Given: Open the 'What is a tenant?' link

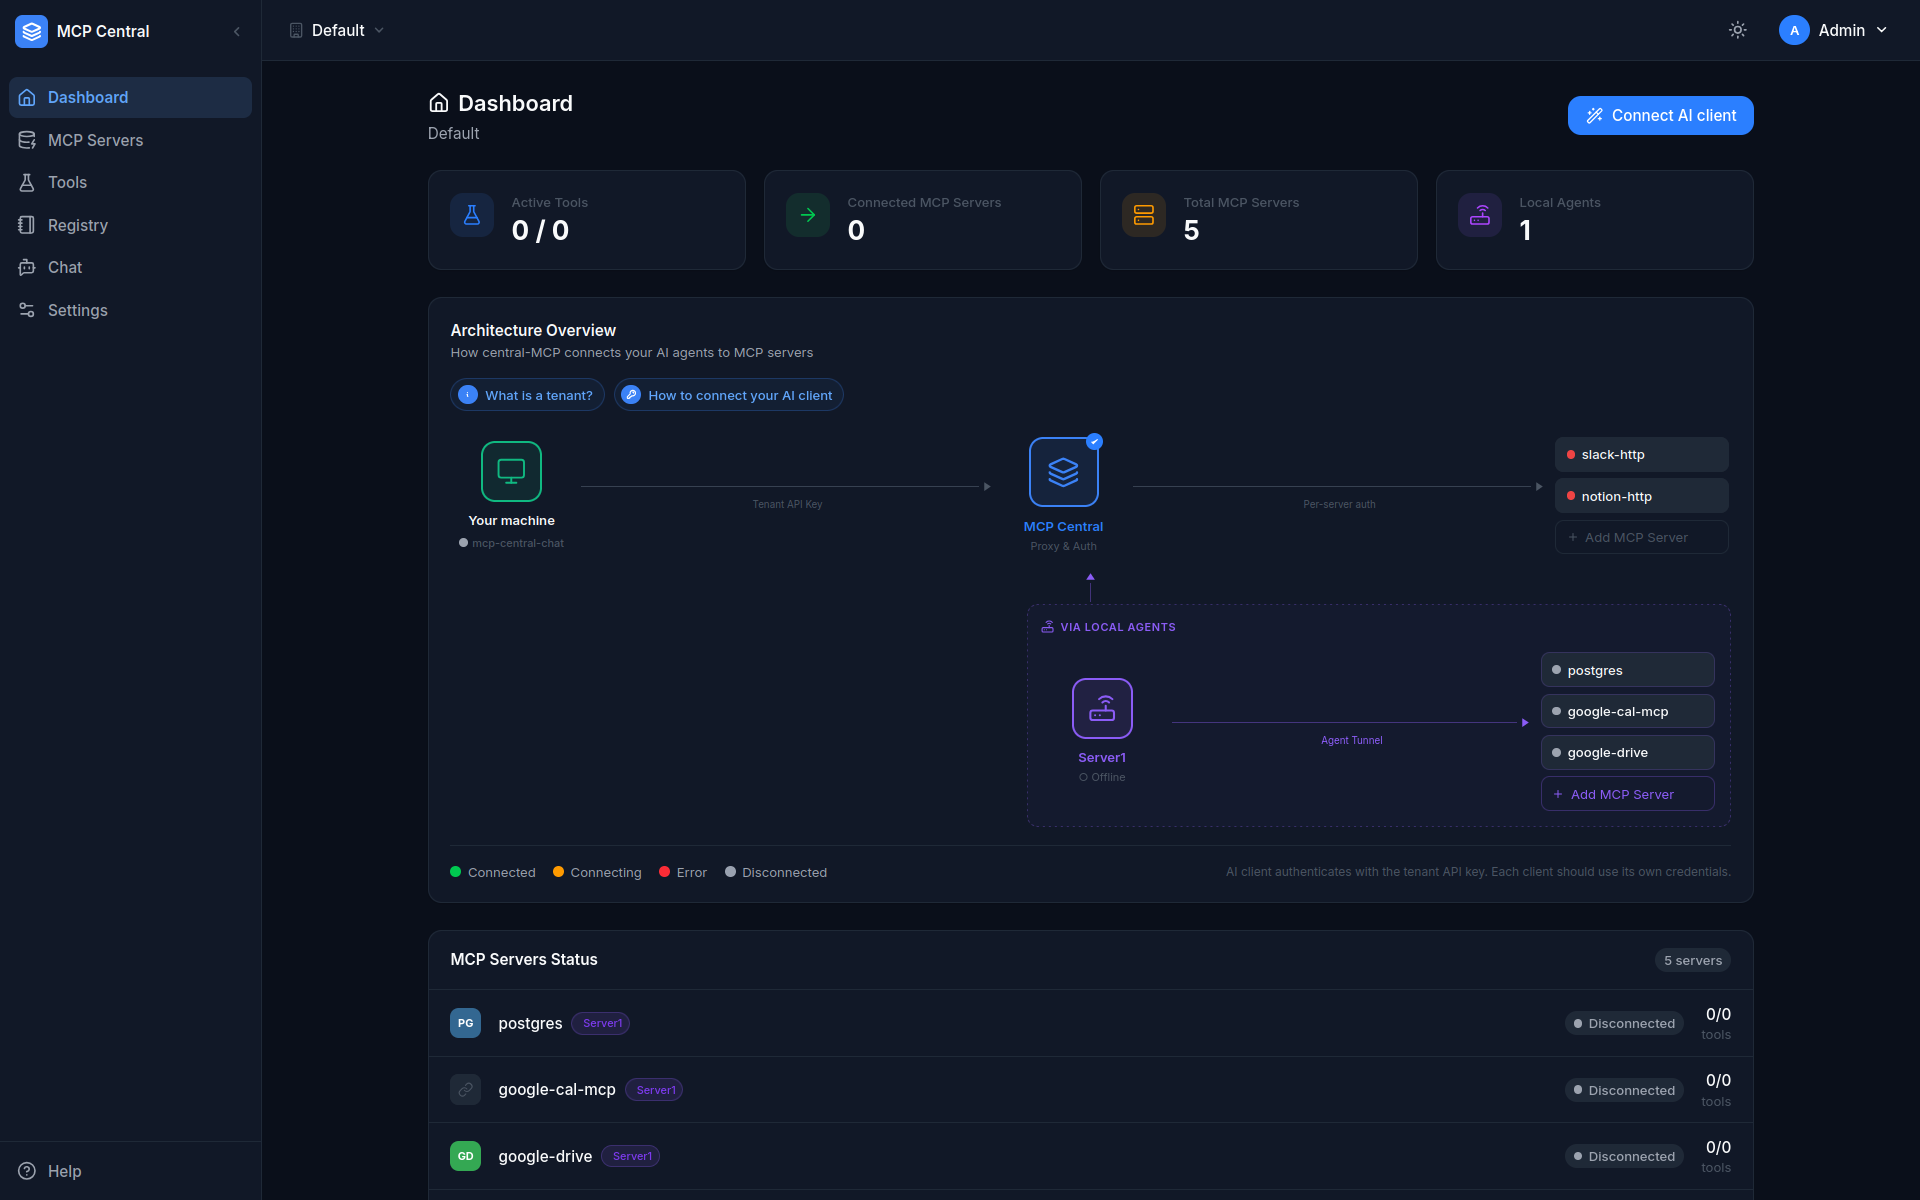Looking at the screenshot, I should [527, 395].
